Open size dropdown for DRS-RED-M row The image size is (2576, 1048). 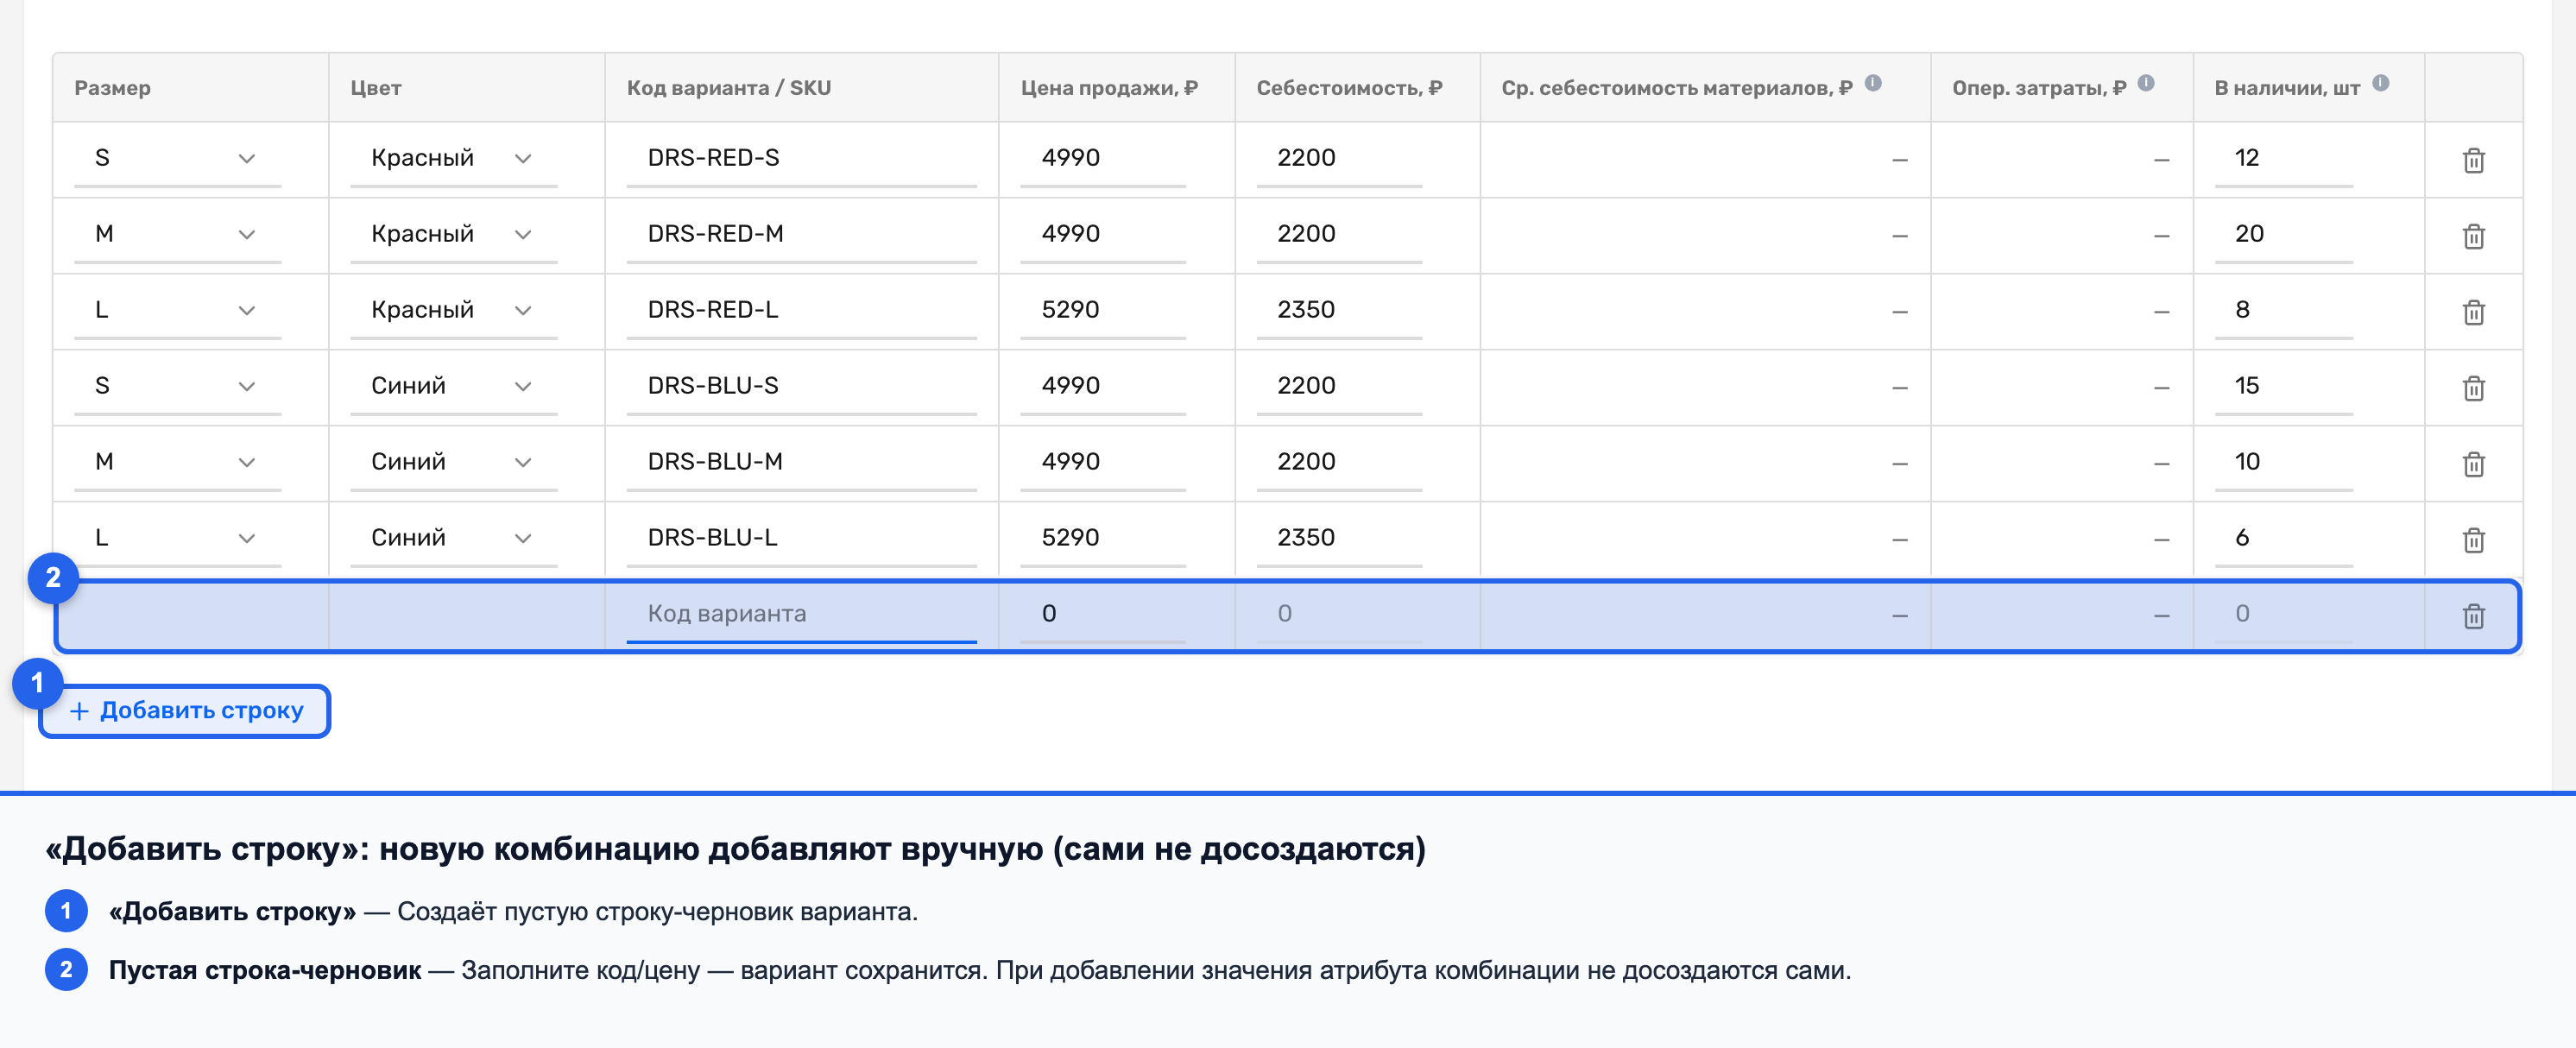177,234
